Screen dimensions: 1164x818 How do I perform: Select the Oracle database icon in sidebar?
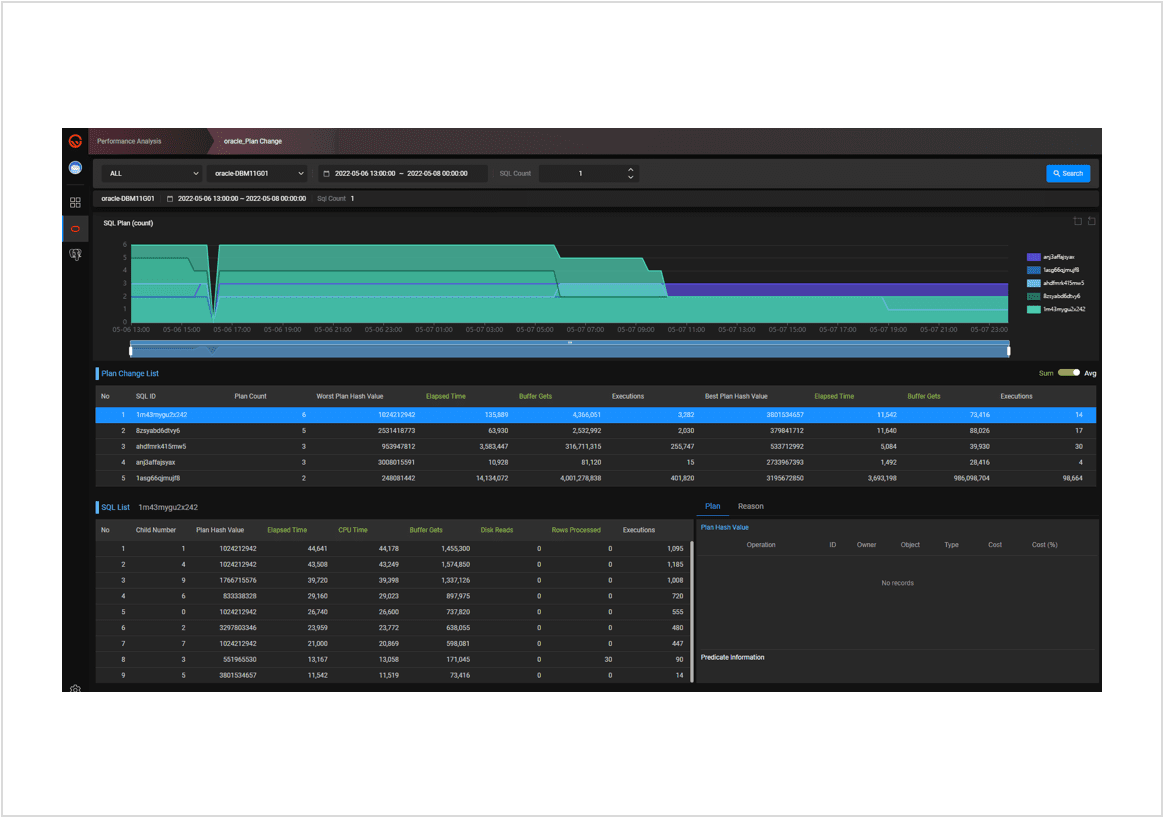pos(75,229)
